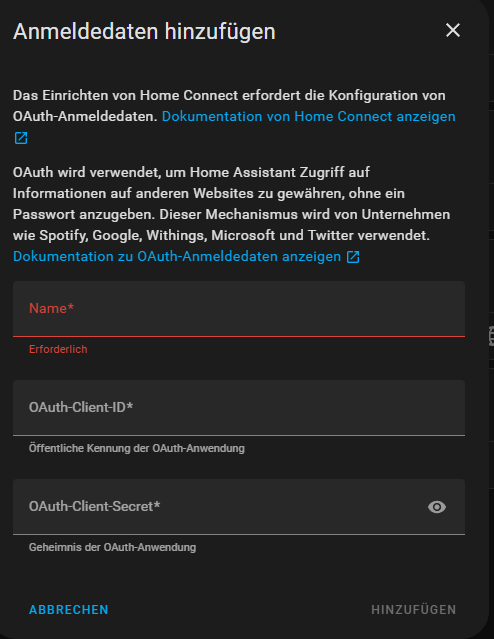Cancel with the ABBRECHEN button
This screenshot has height=639, width=494.
point(68,610)
